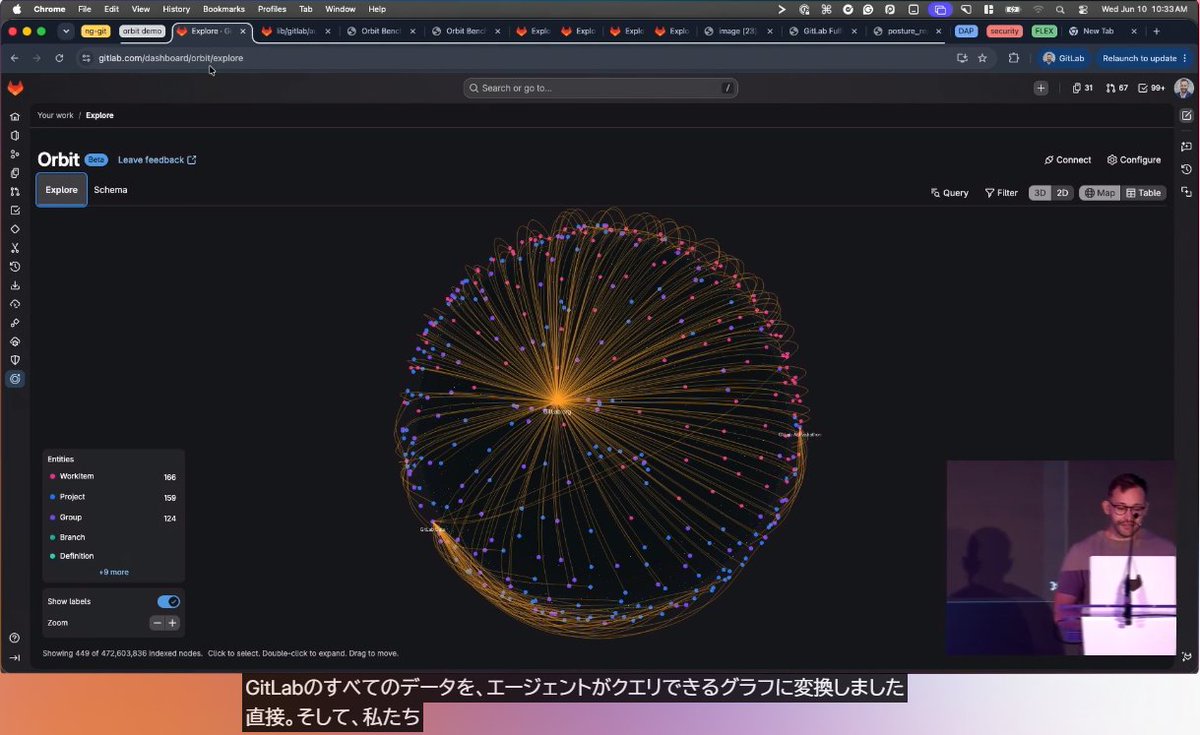The image size is (1200, 735).
Task: Open the chat history icon in right panel
Action: click(1186, 169)
